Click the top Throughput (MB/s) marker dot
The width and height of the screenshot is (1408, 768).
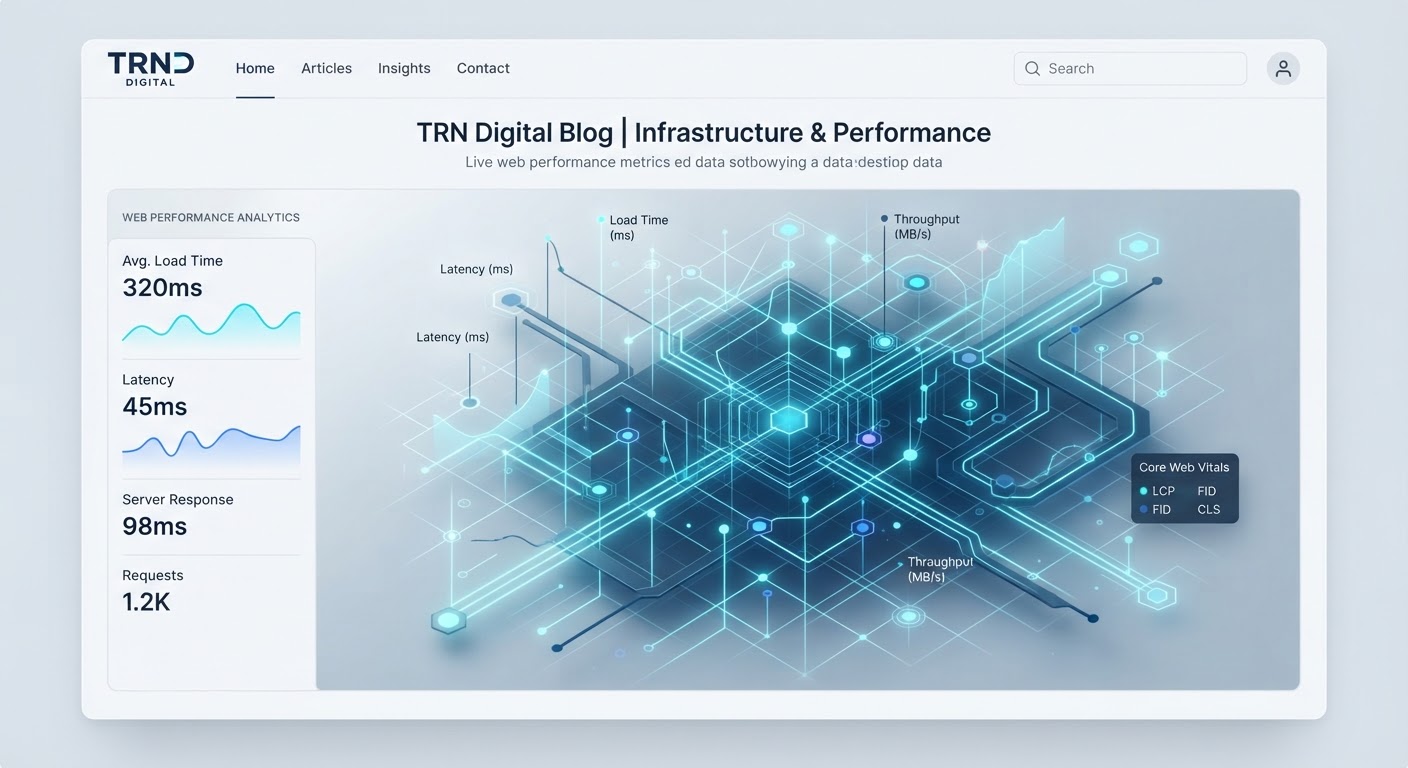(884, 218)
